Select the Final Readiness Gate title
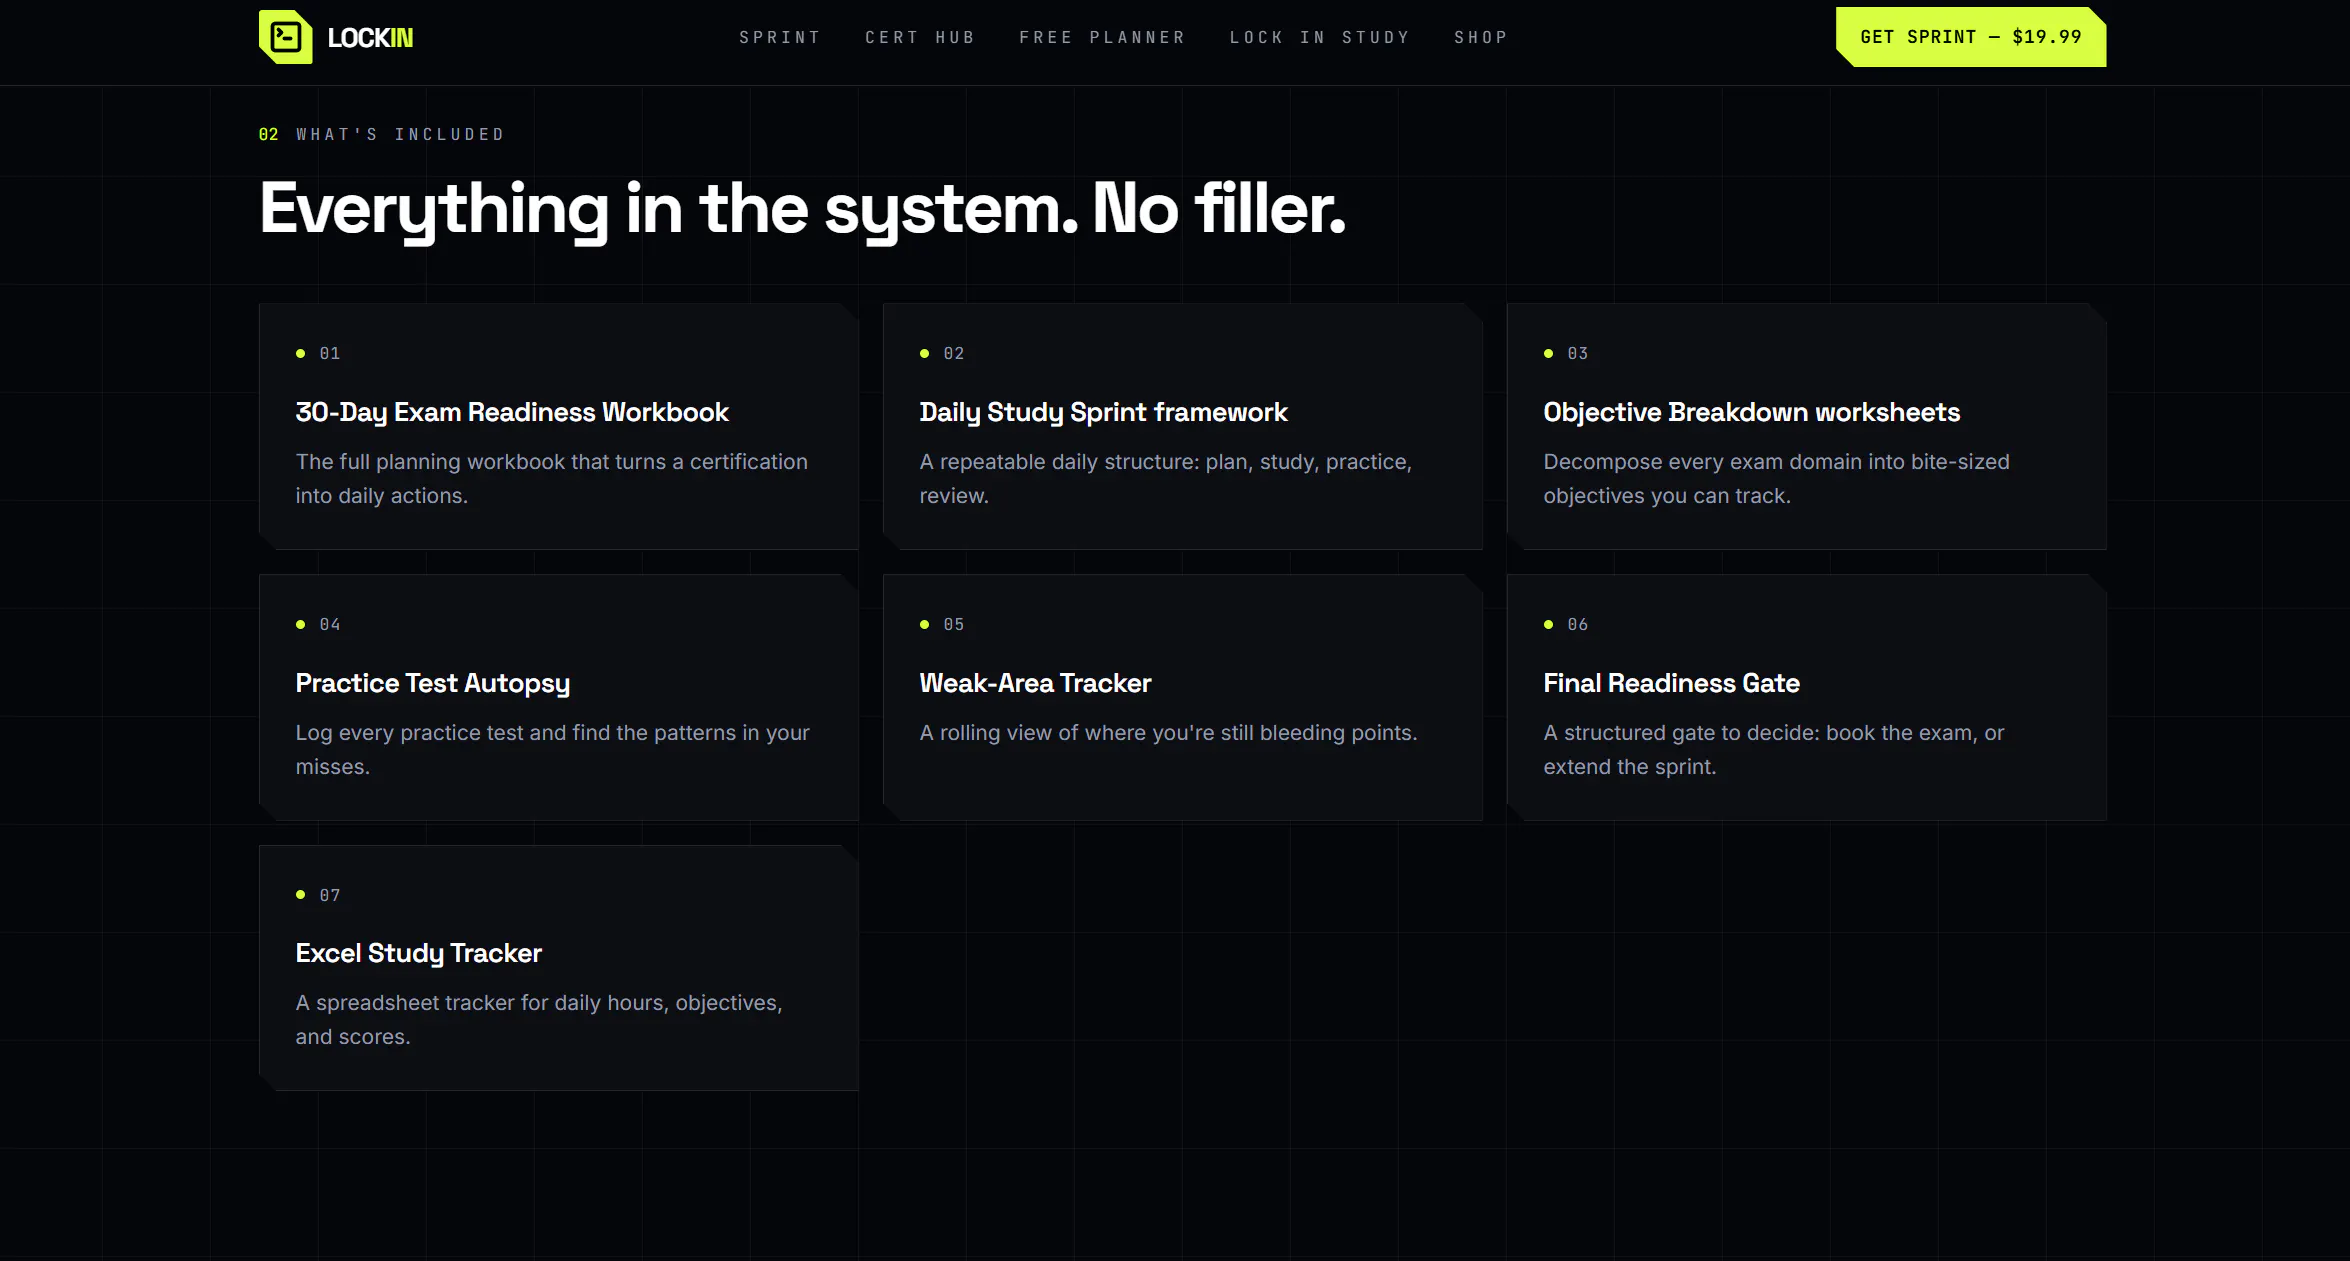2350x1261 pixels. pyautogui.click(x=1671, y=683)
